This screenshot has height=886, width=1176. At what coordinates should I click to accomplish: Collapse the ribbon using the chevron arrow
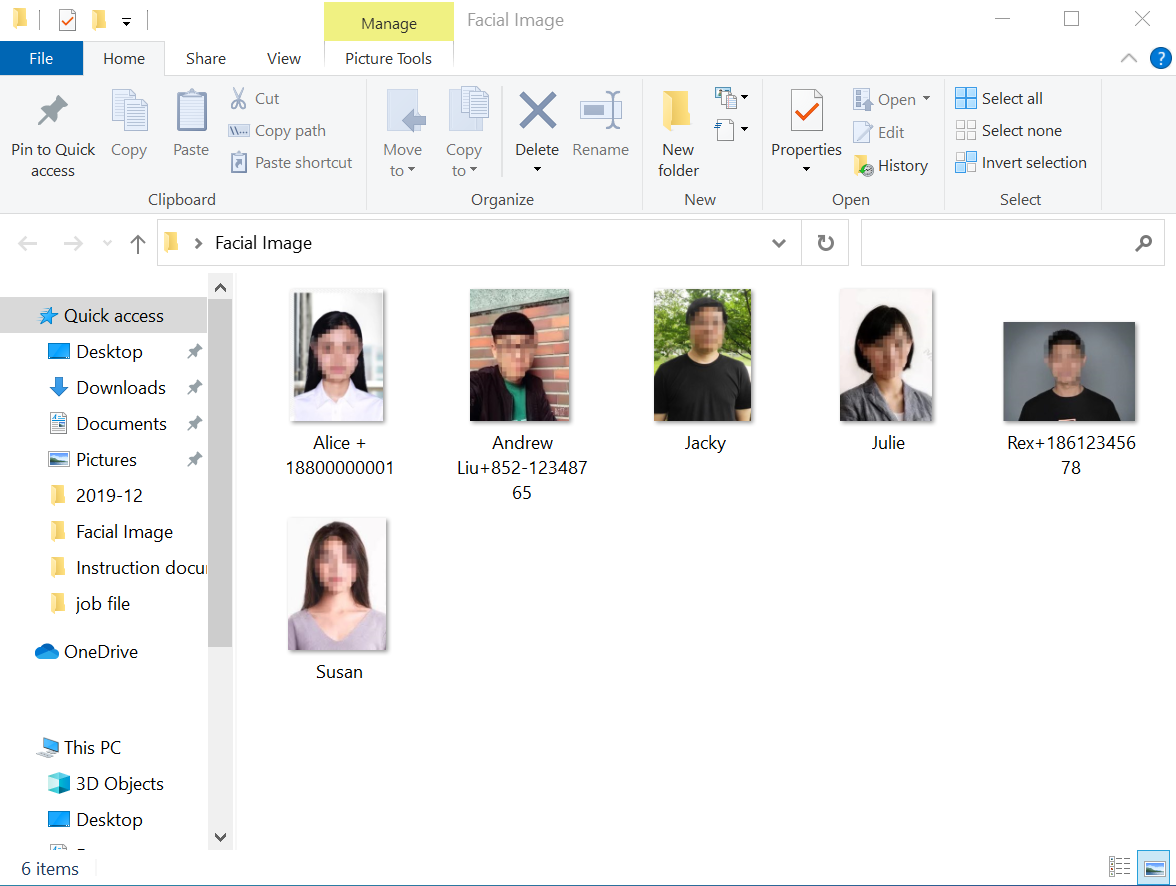pos(1129,59)
